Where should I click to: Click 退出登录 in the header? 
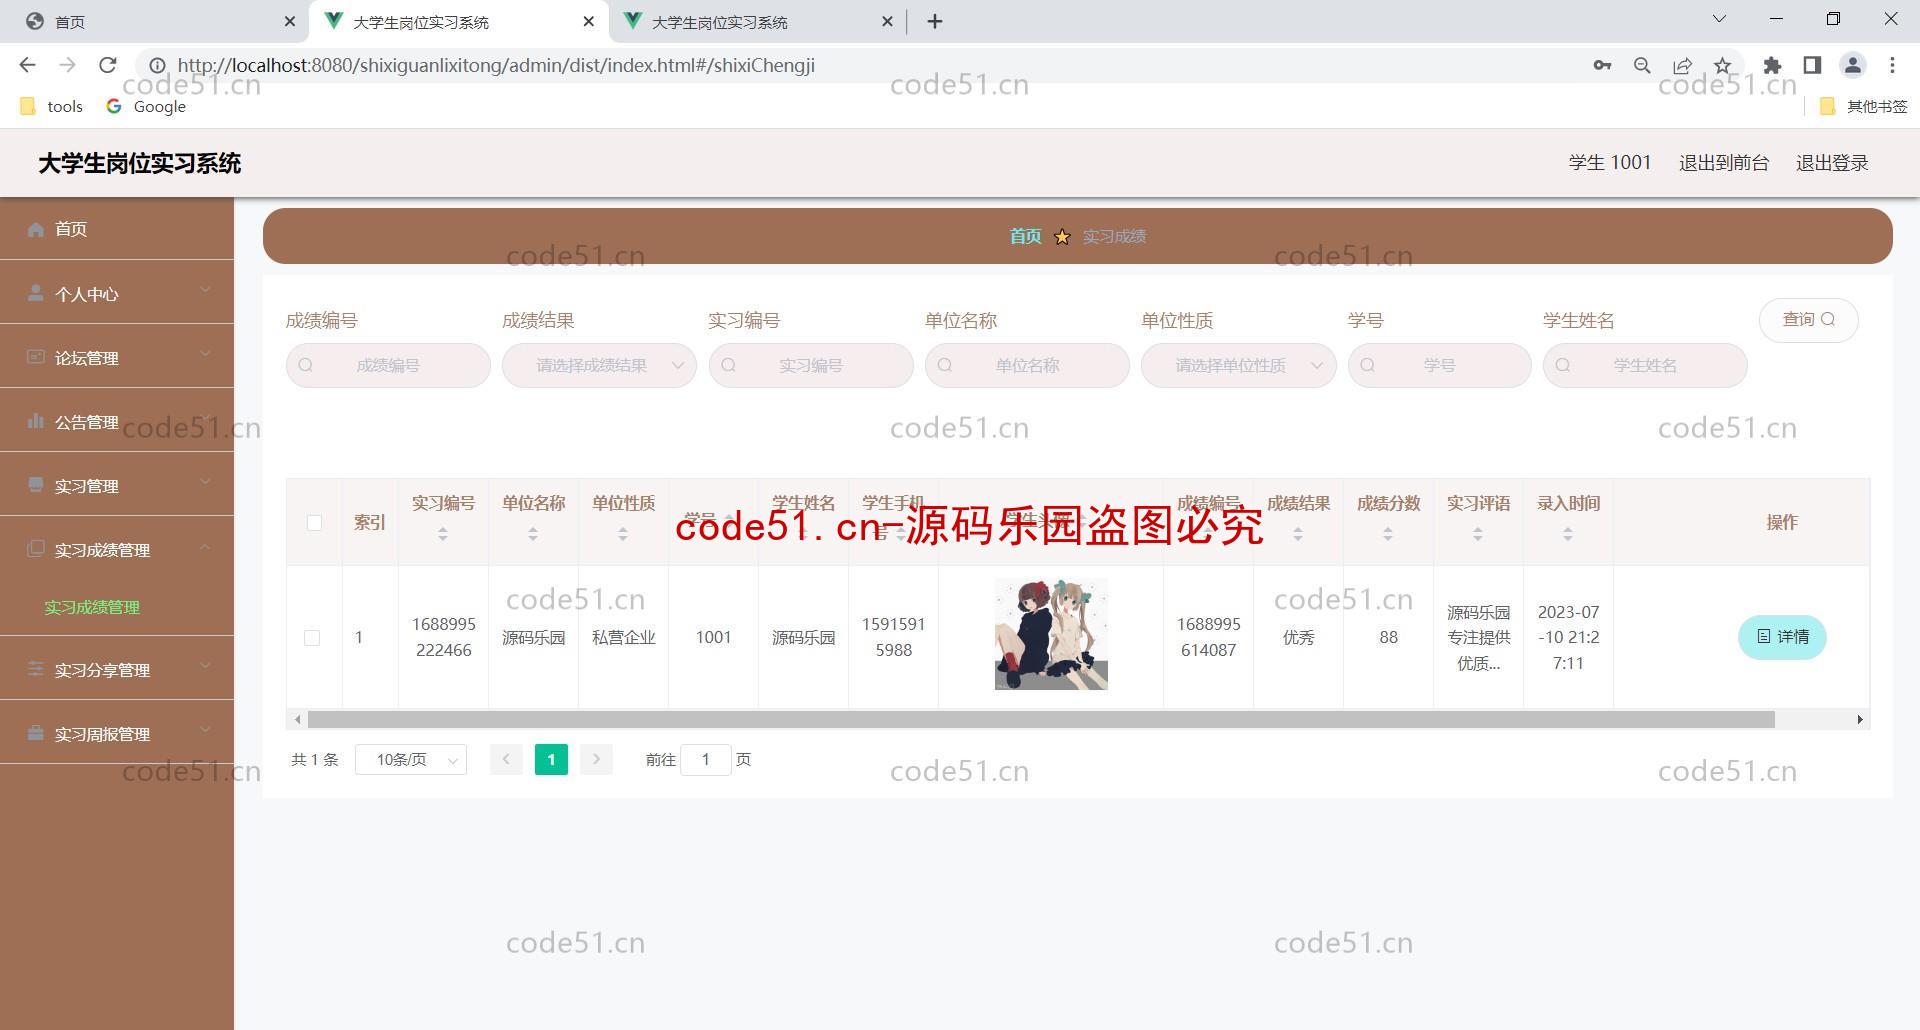tap(1832, 163)
